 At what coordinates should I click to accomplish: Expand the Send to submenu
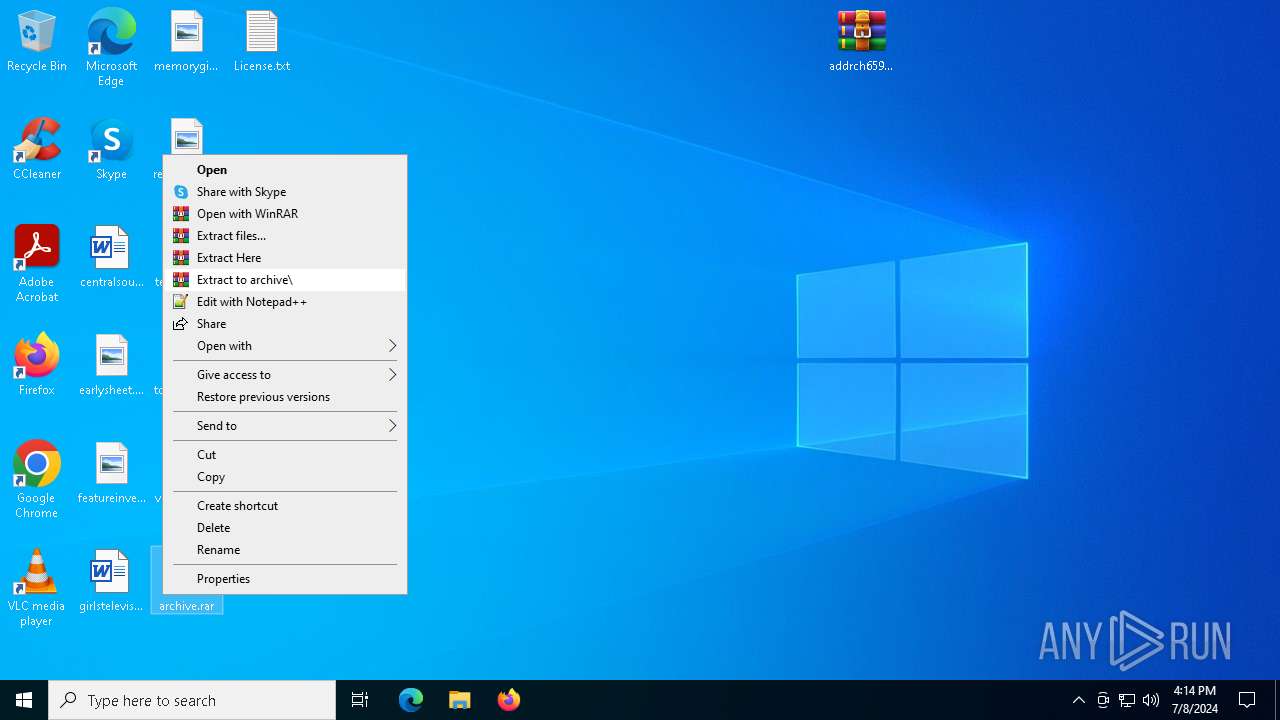285,426
